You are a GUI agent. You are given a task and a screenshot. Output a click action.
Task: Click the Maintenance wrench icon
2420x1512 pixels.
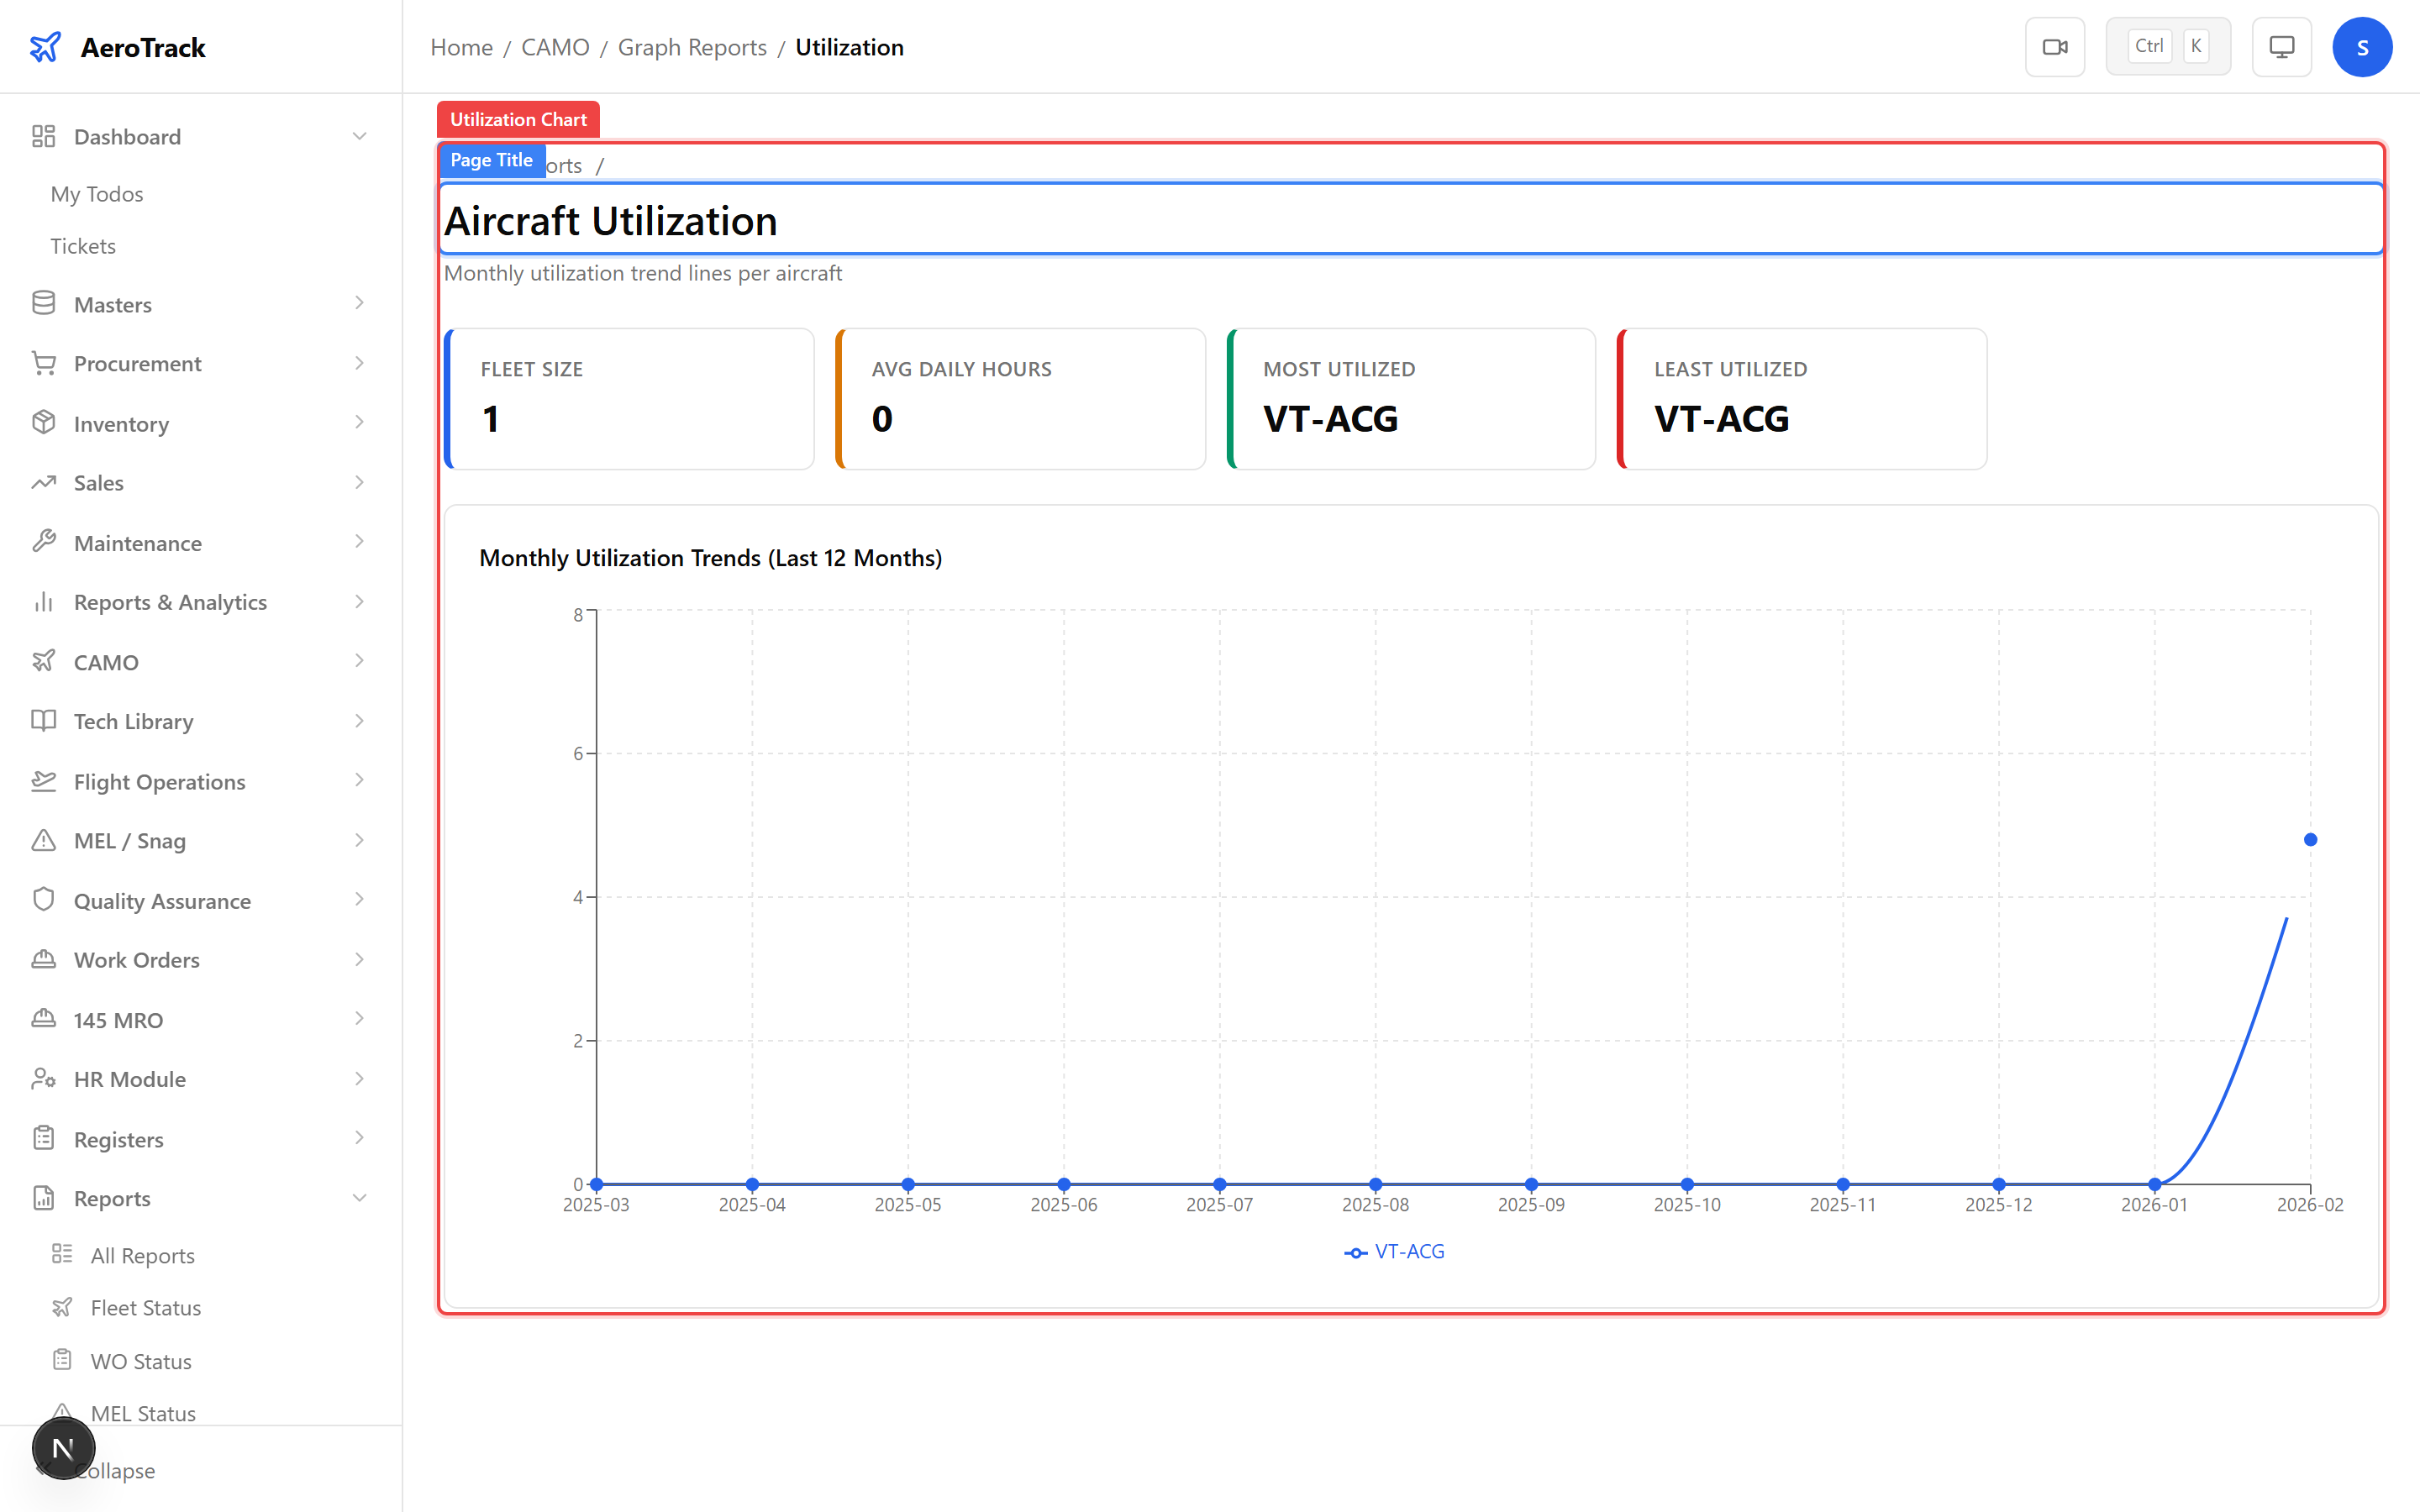43,542
